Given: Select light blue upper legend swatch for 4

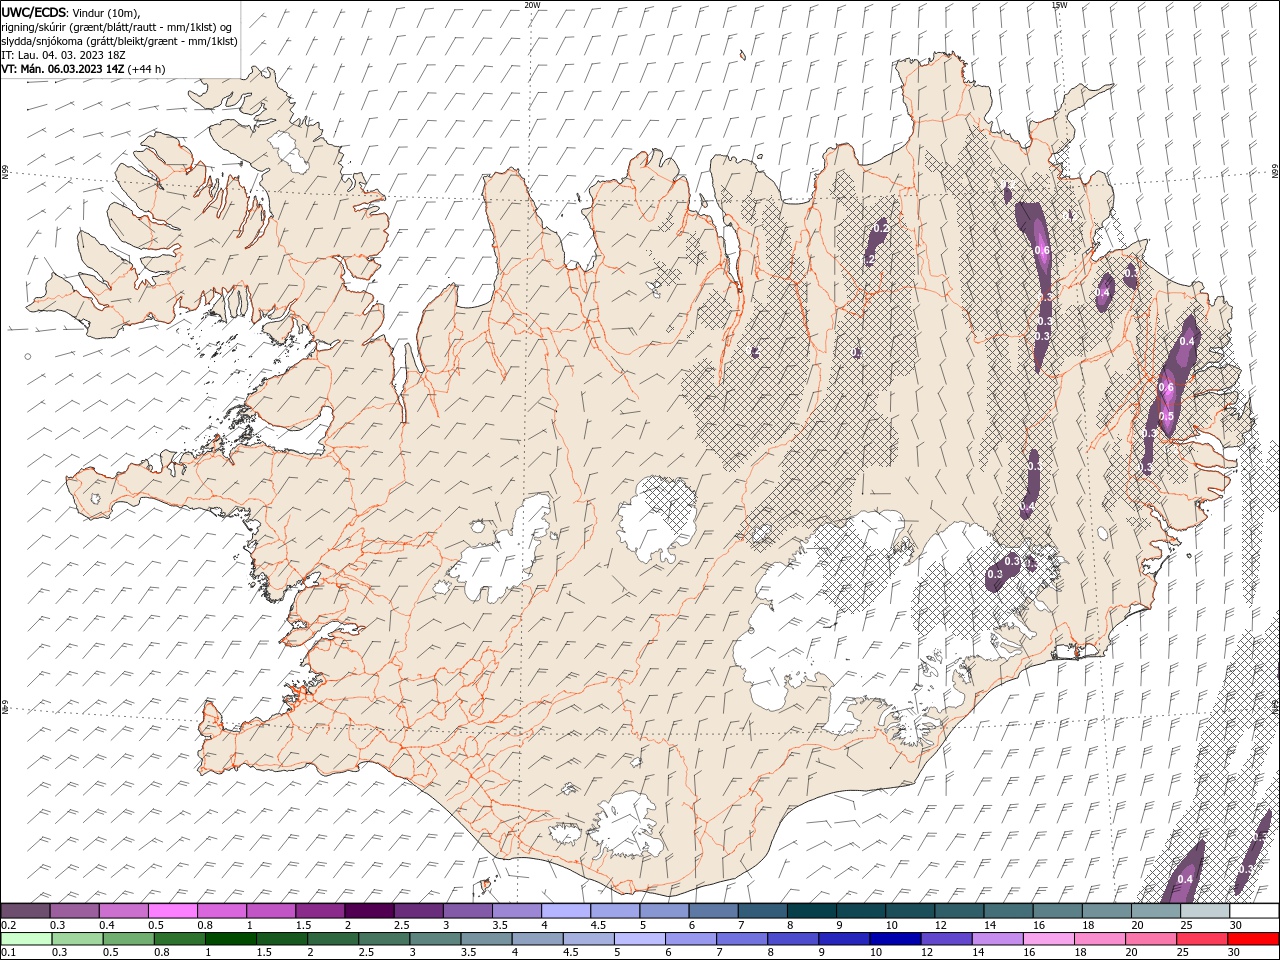Looking at the screenshot, I should (566, 911).
